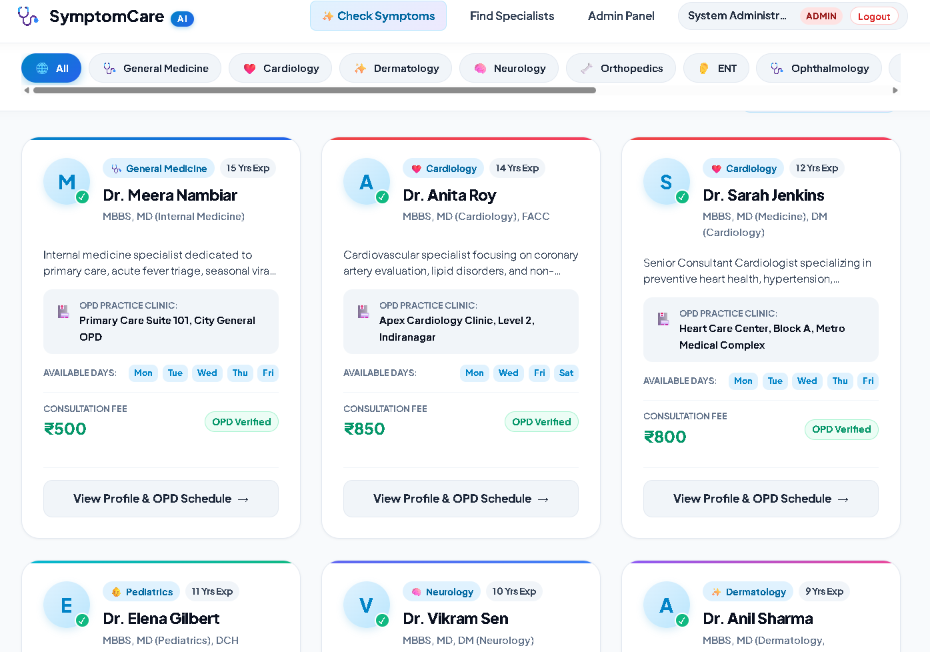This screenshot has height=652, width=930.
Task: Click Dr. Anita Roy's avatar
Action: coord(367,182)
